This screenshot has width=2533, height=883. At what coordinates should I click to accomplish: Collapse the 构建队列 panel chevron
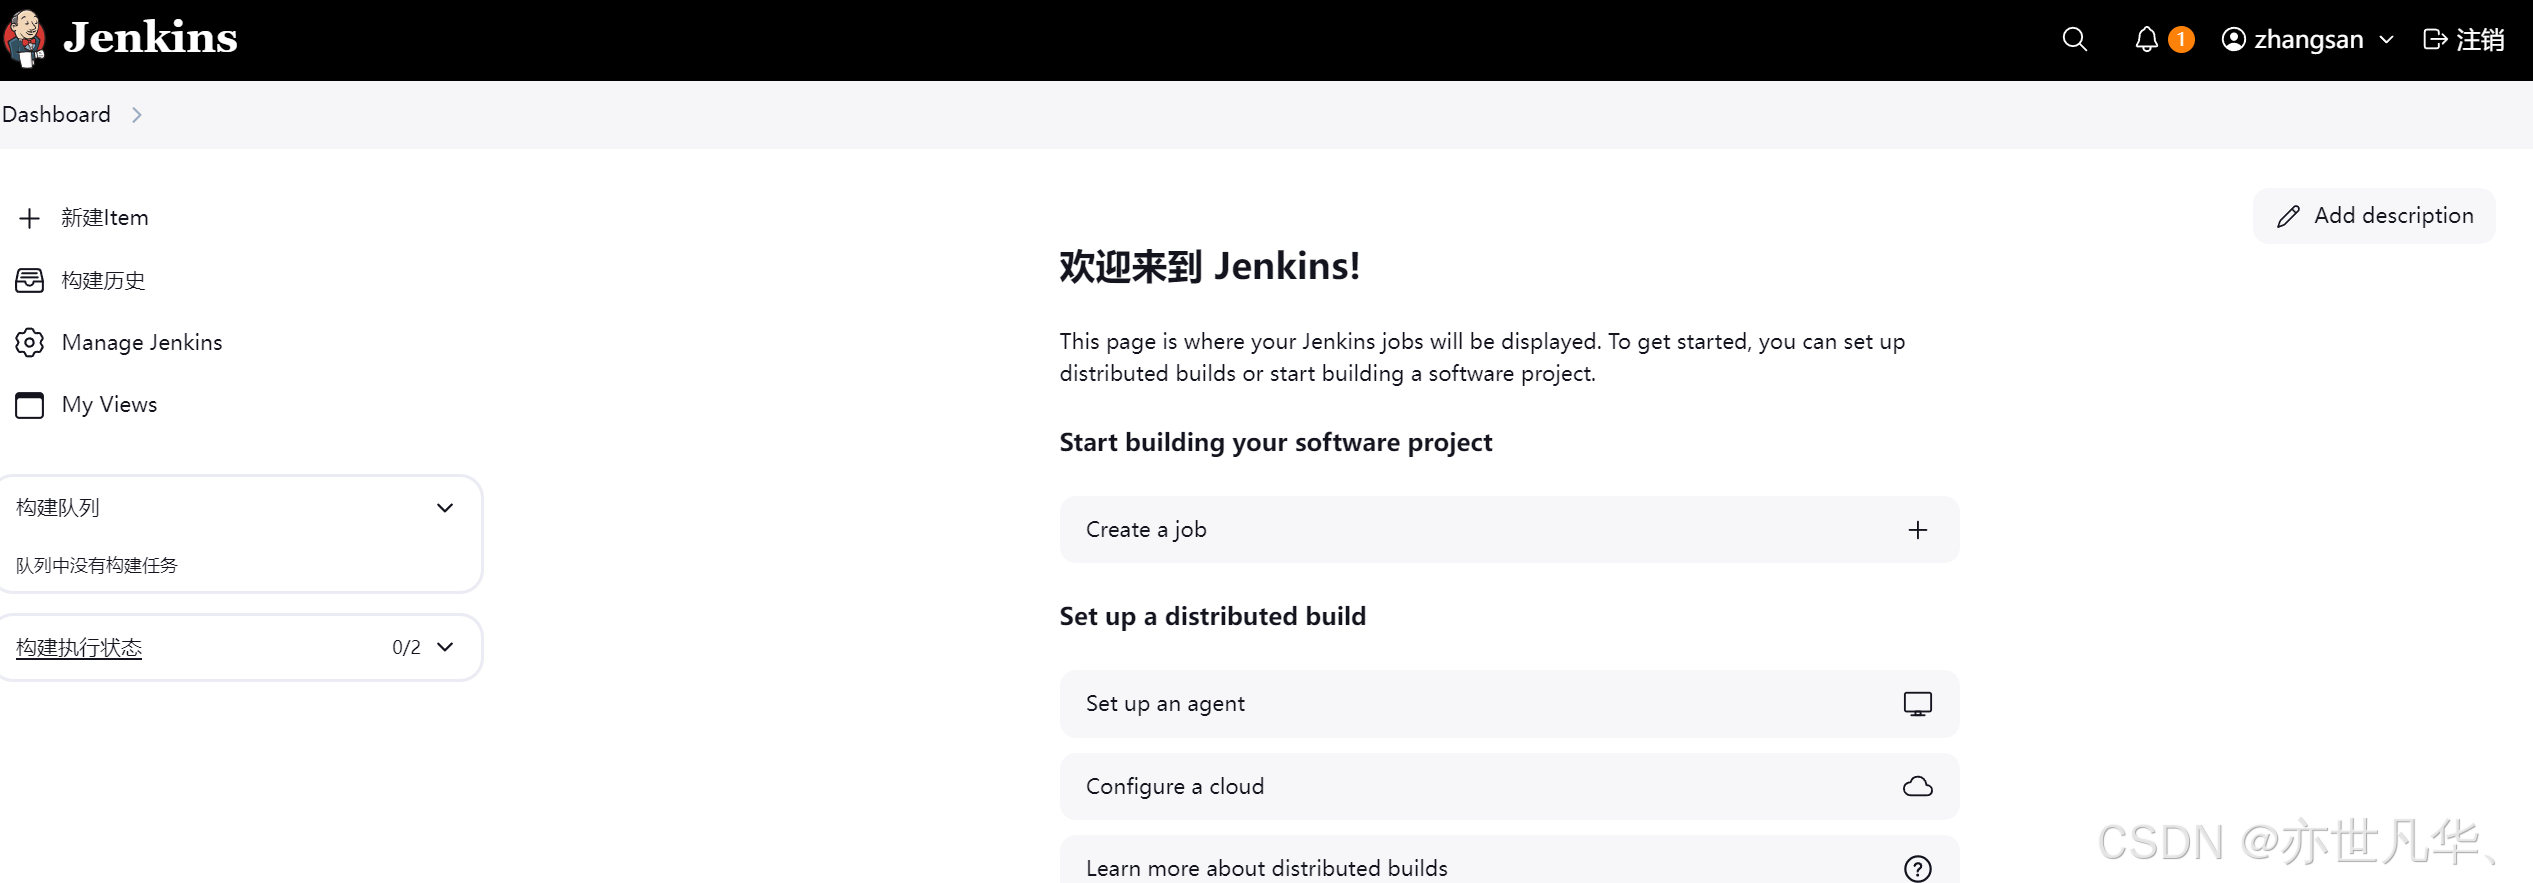pyautogui.click(x=445, y=508)
